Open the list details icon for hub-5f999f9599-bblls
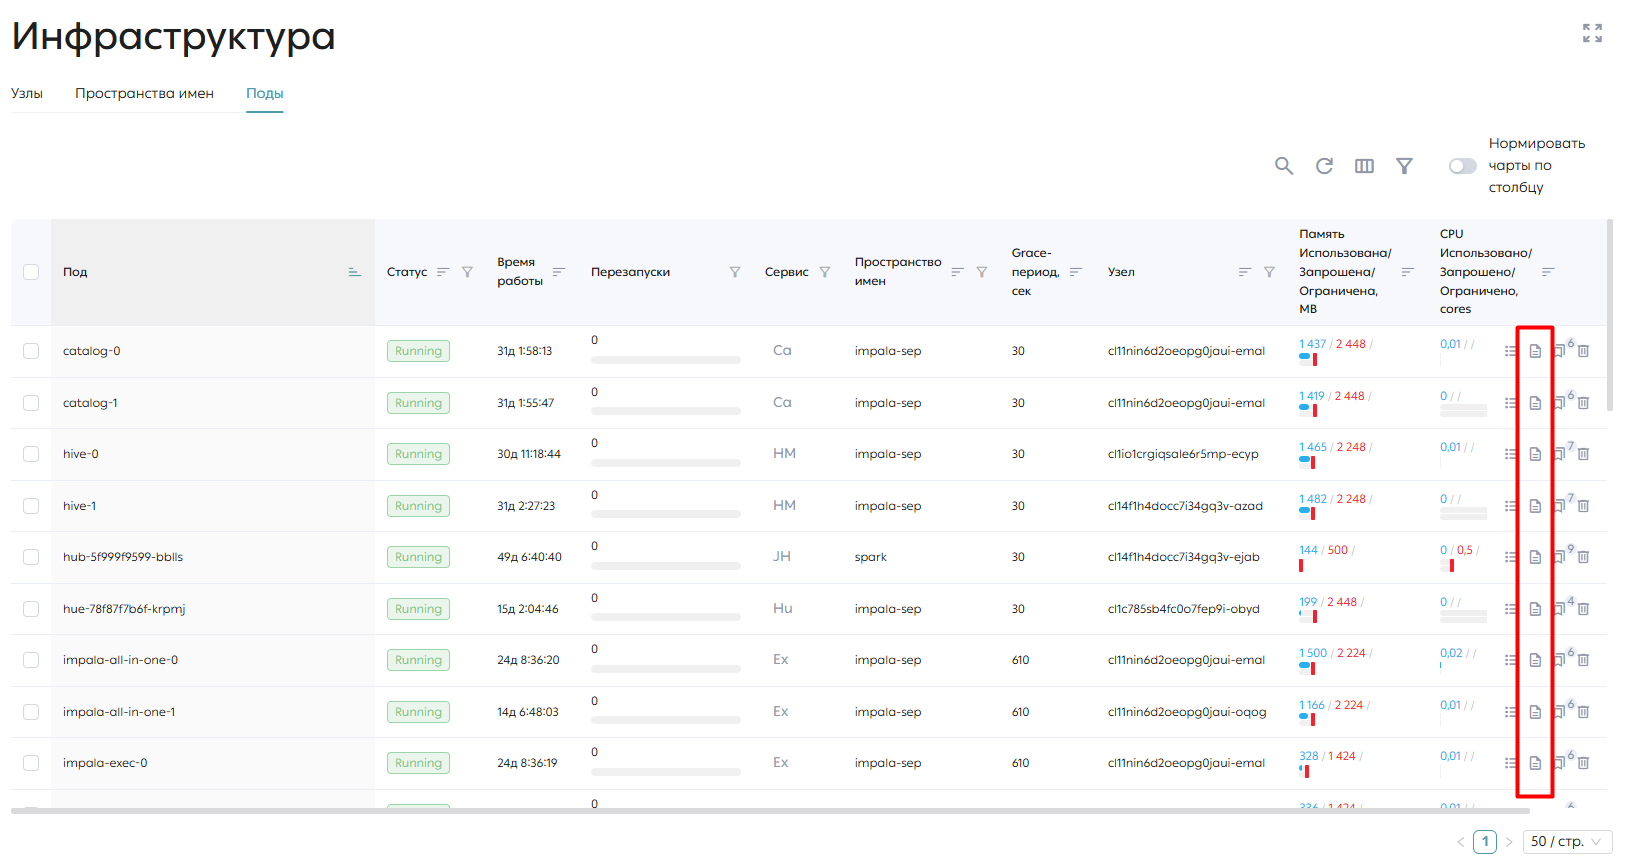This screenshot has width=1625, height=866. tap(1510, 557)
